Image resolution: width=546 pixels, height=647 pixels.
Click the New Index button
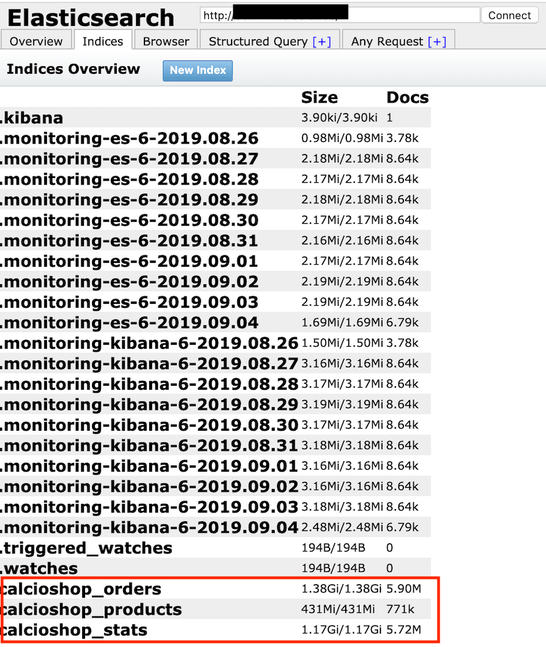point(198,71)
